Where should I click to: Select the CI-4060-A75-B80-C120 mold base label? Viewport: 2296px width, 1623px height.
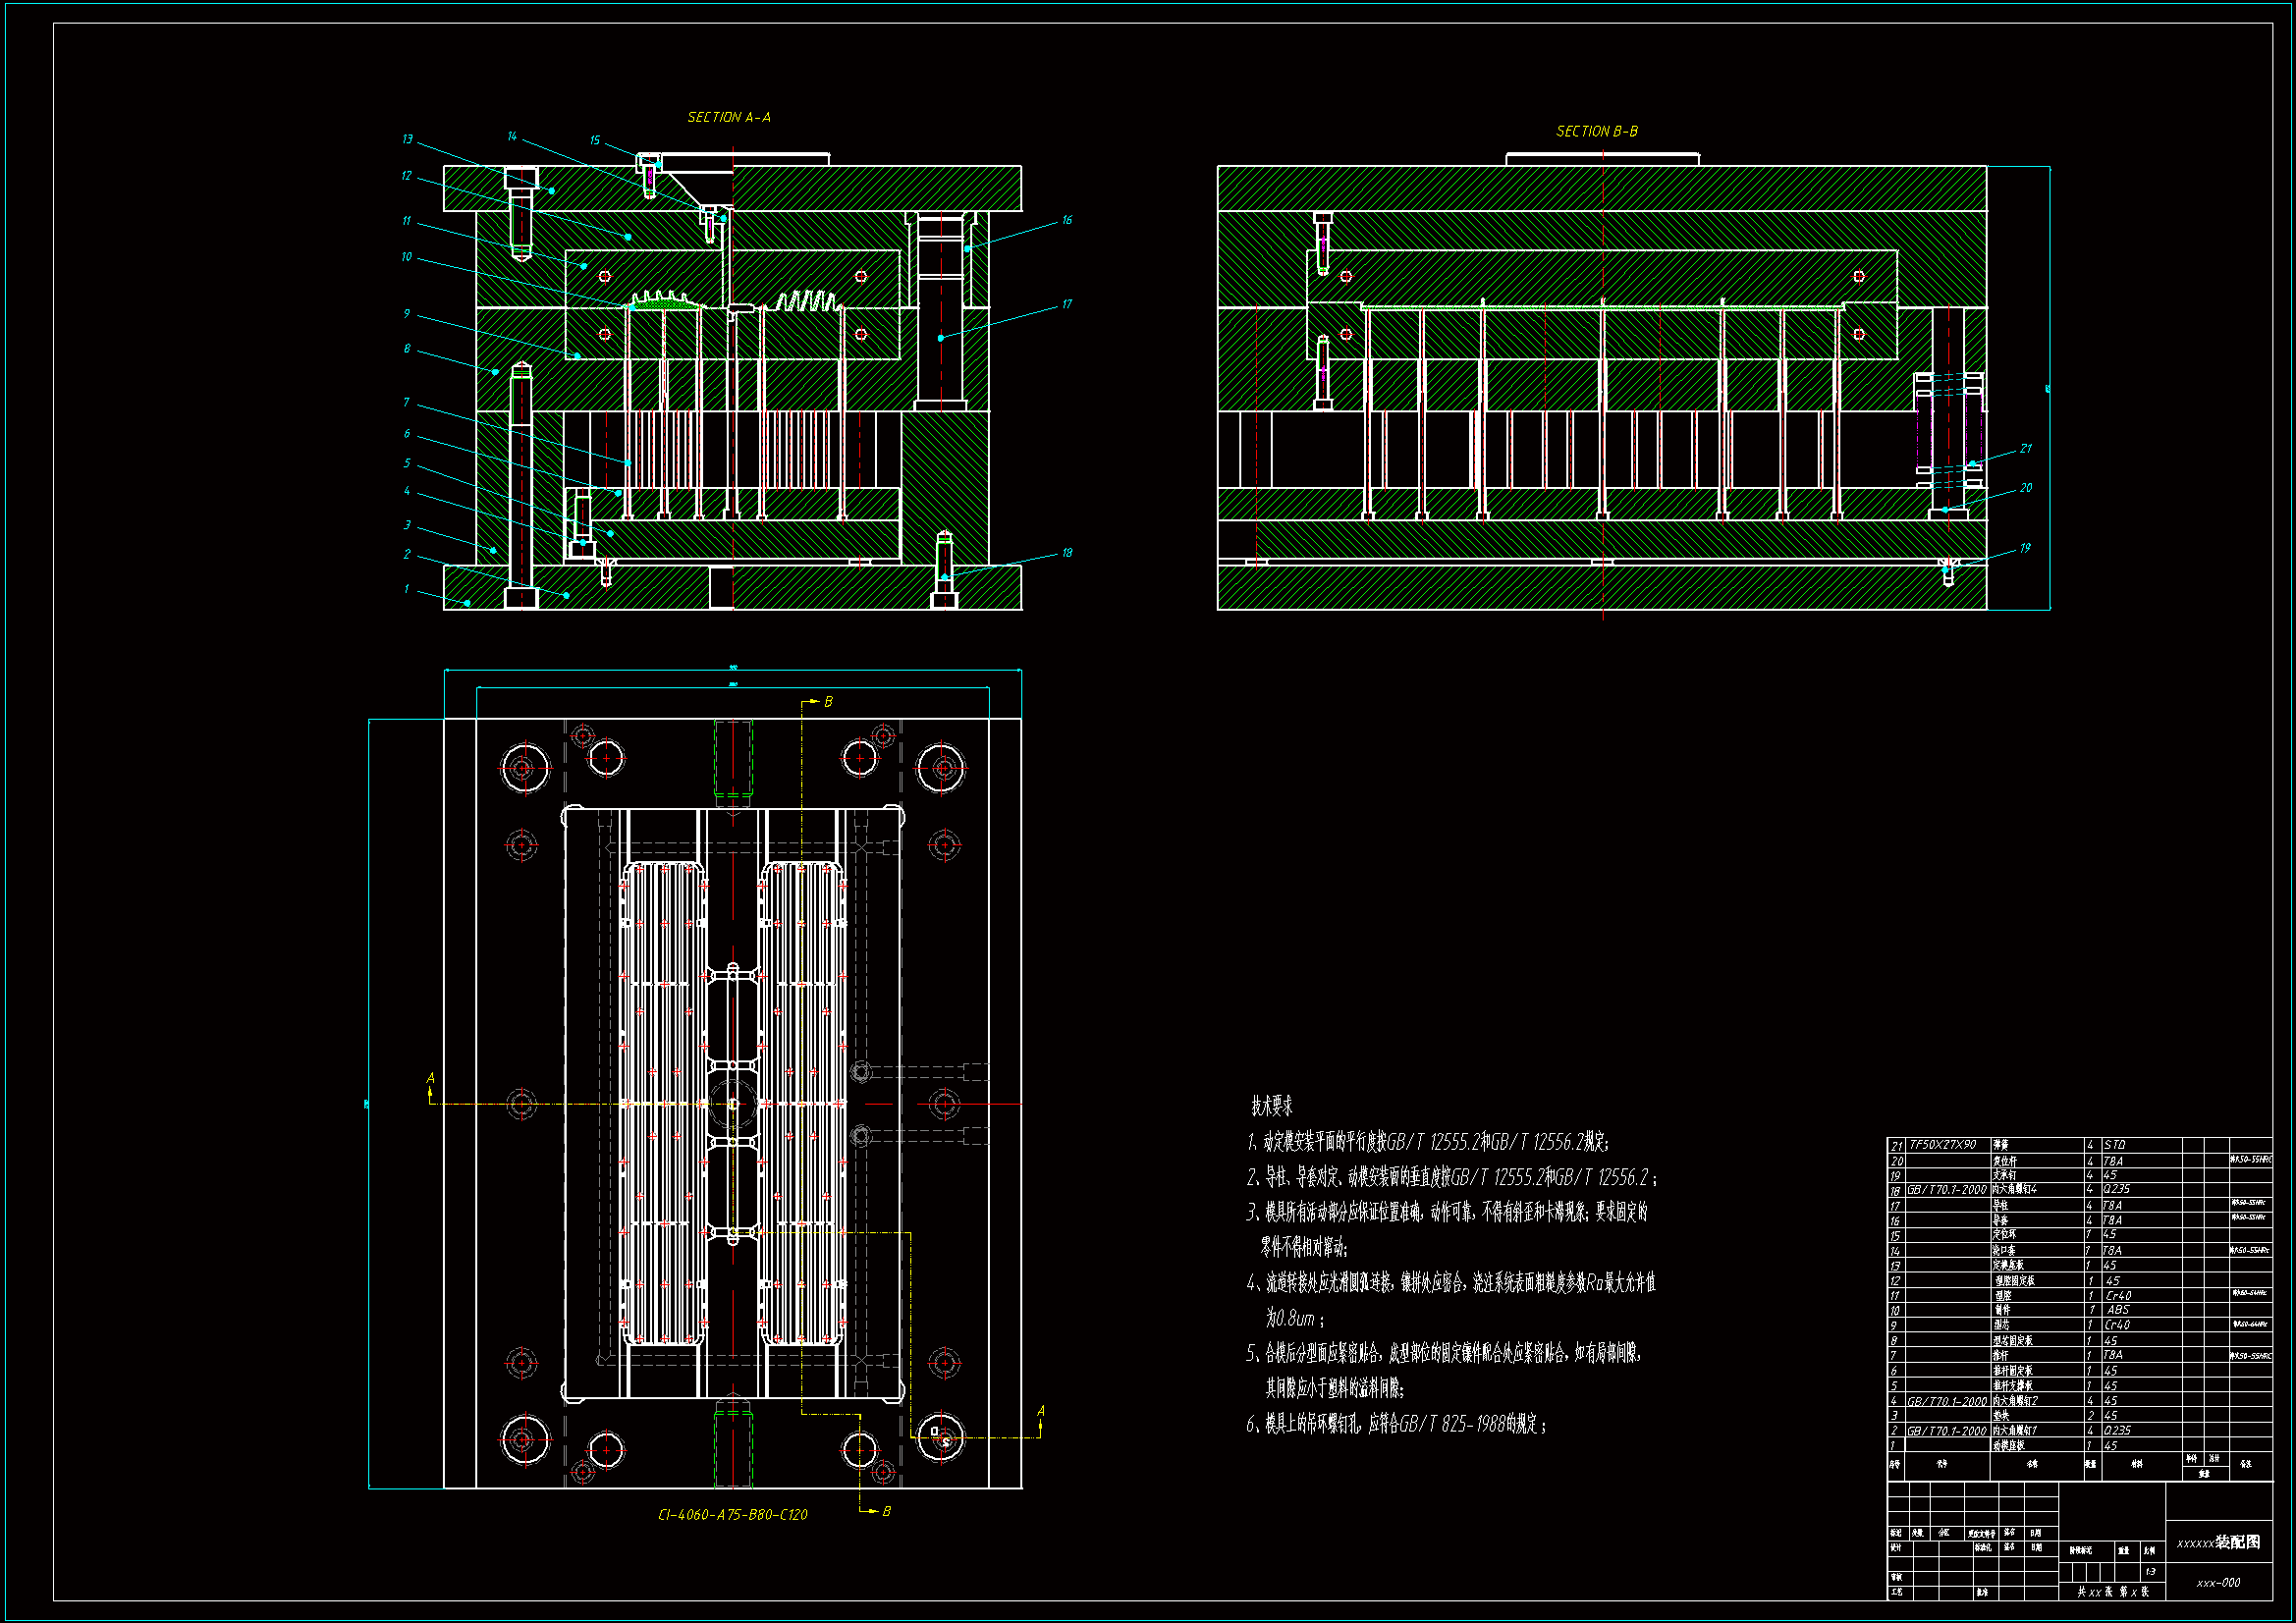(732, 1514)
